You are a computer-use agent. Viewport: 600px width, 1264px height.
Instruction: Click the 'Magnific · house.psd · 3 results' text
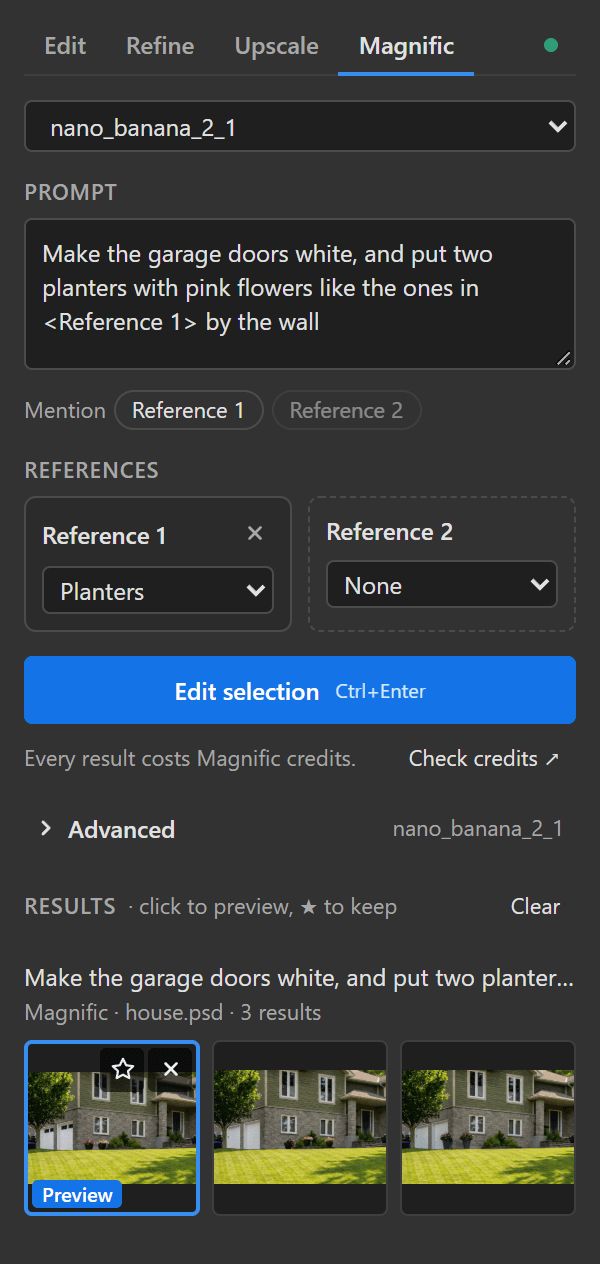pyautogui.click(x=173, y=1013)
